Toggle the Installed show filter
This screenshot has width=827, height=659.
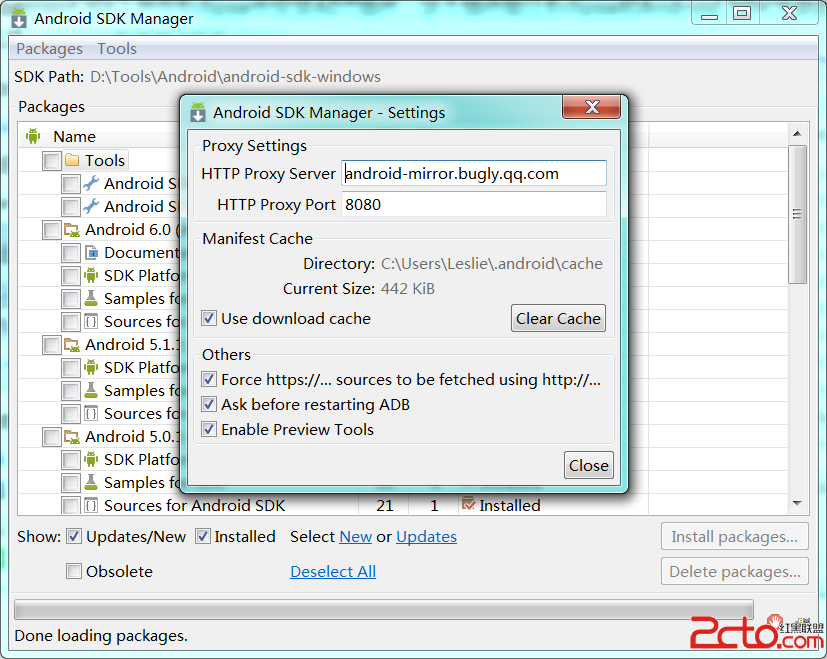click(203, 537)
